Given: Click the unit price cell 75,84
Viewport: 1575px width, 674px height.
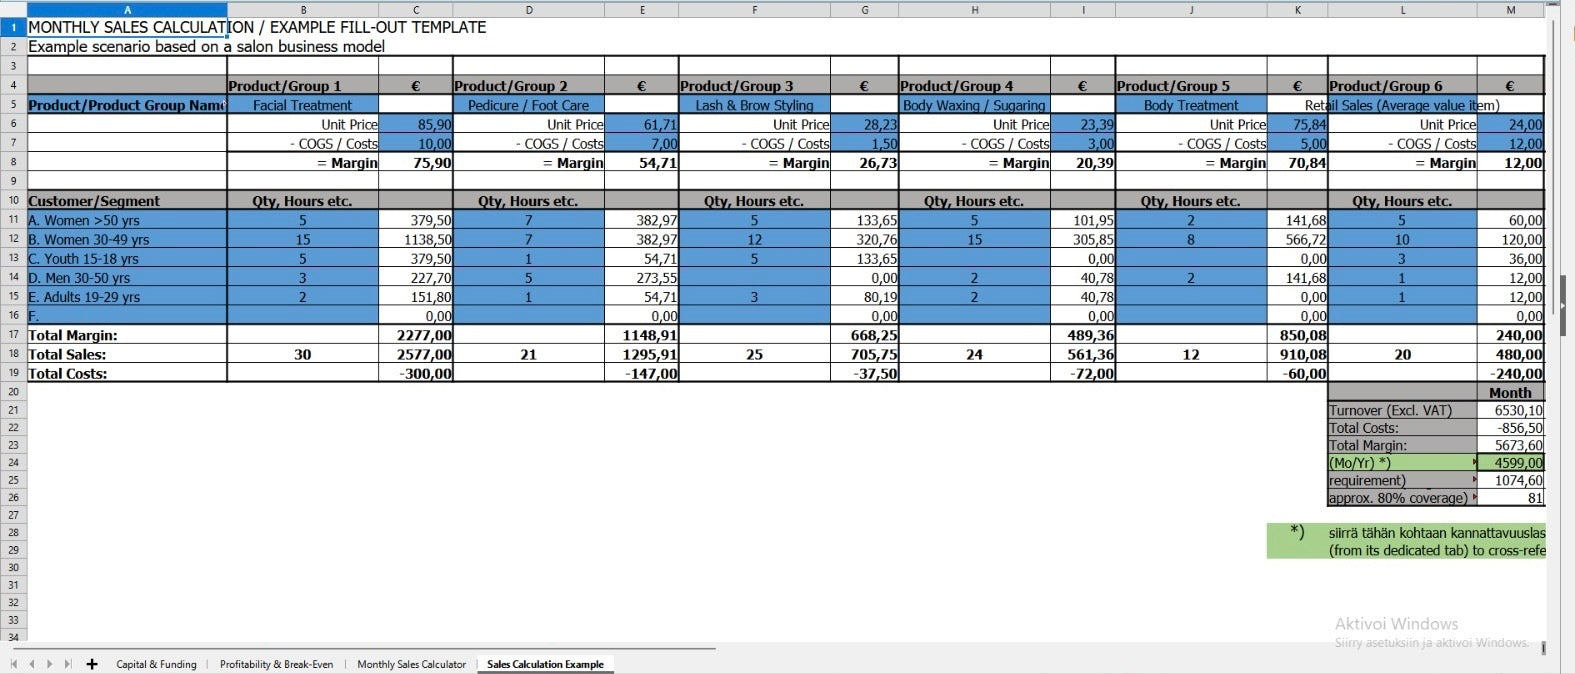Looking at the screenshot, I should point(1297,124).
